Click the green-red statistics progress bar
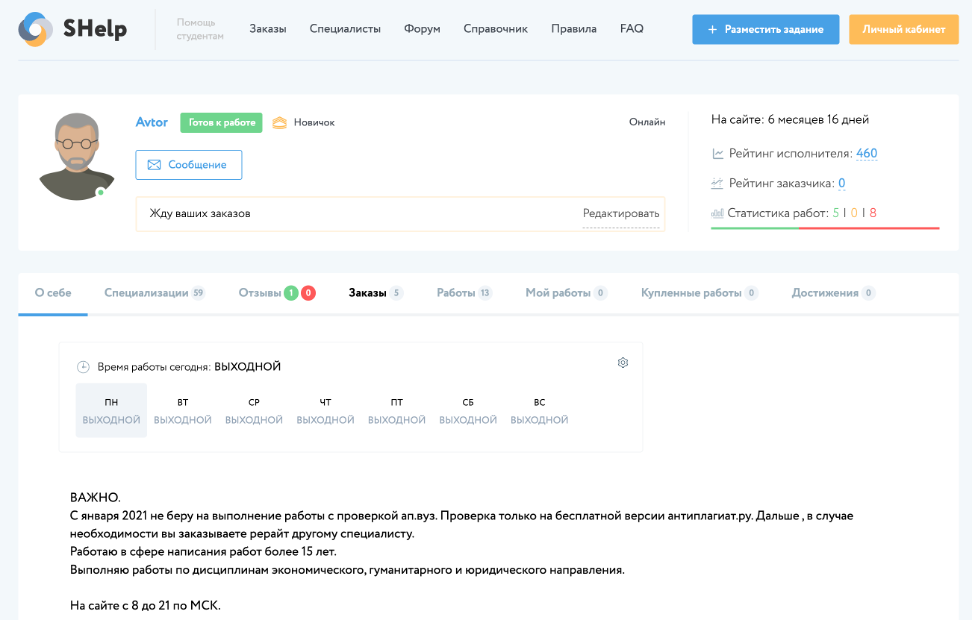 825,227
